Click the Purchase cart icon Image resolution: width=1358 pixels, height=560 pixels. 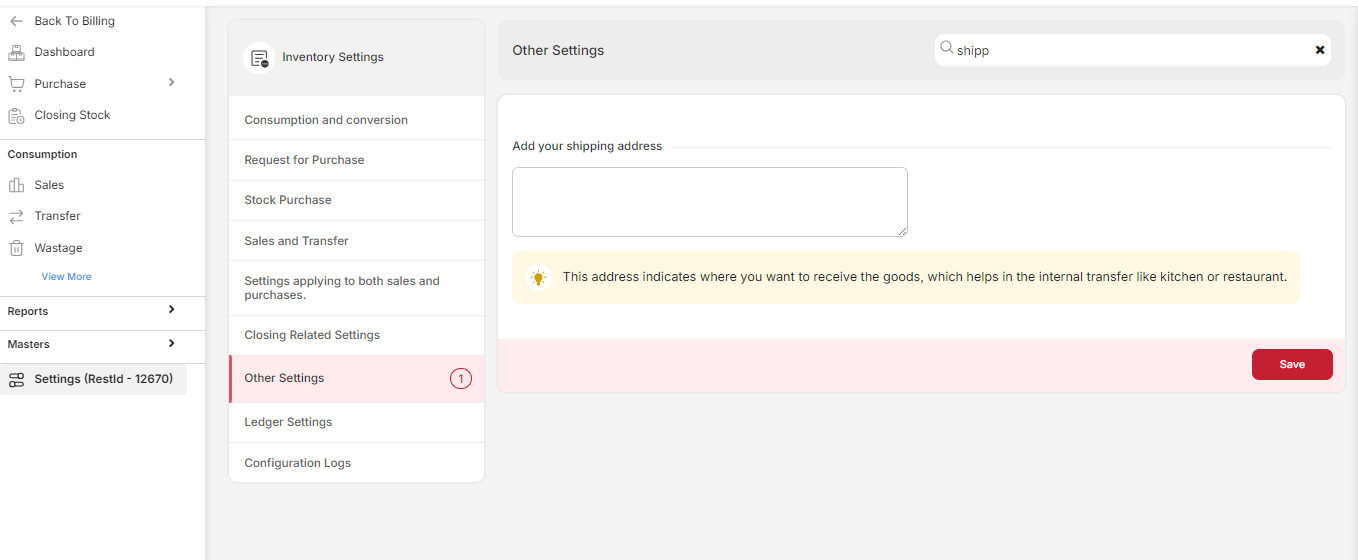tap(16, 84)
